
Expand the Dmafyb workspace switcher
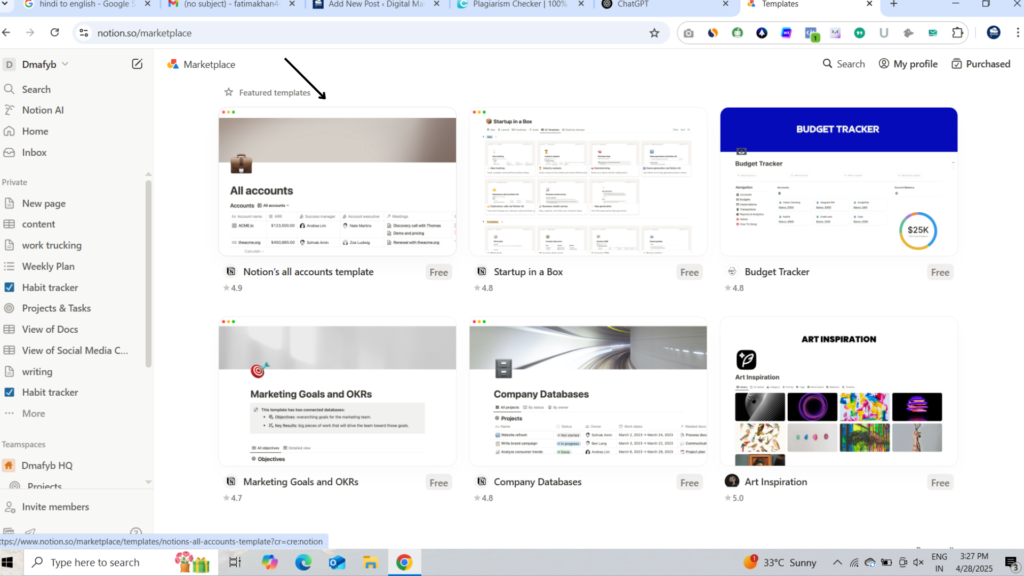44,64
